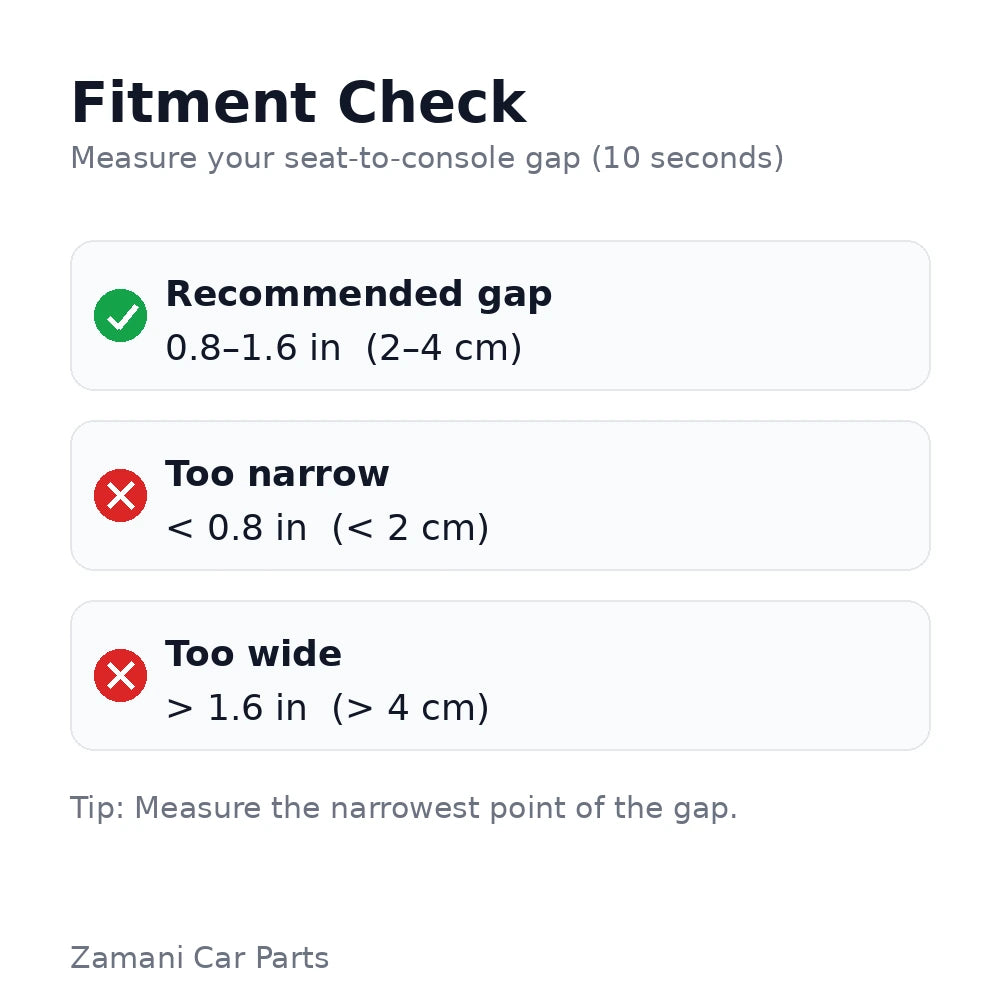Select the Recommended gap heading
The image size is (1000, 1000).
point(358,294)
